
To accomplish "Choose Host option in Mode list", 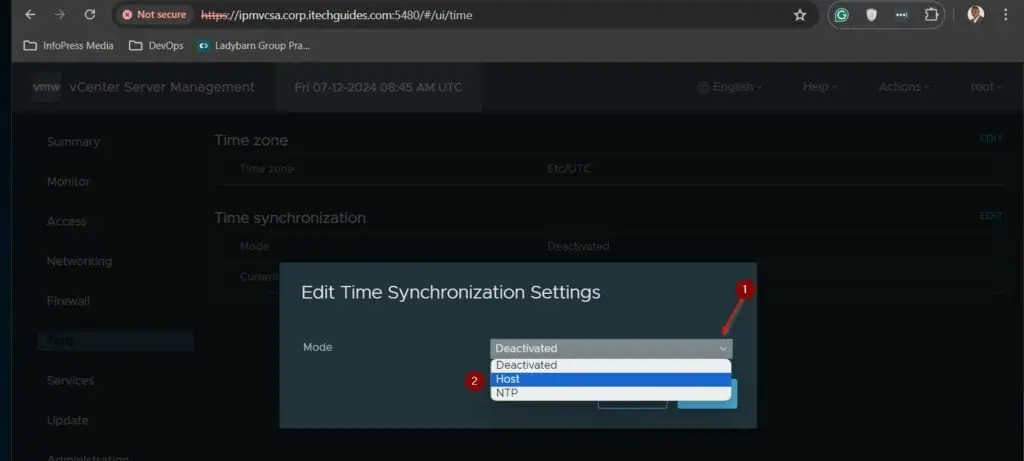I will [611, 379].
